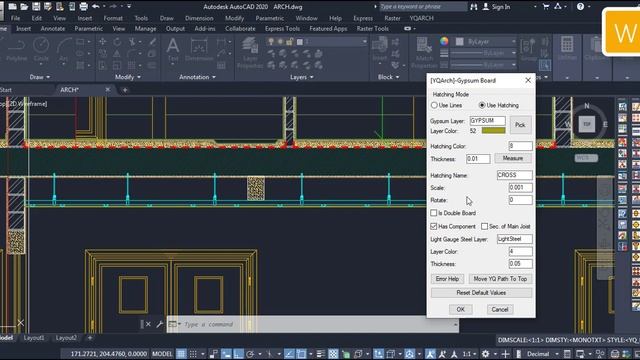This screenshot has height=360, width=640.
Task: Click the olive Layer Color swatch
Action: click(493, 131)
